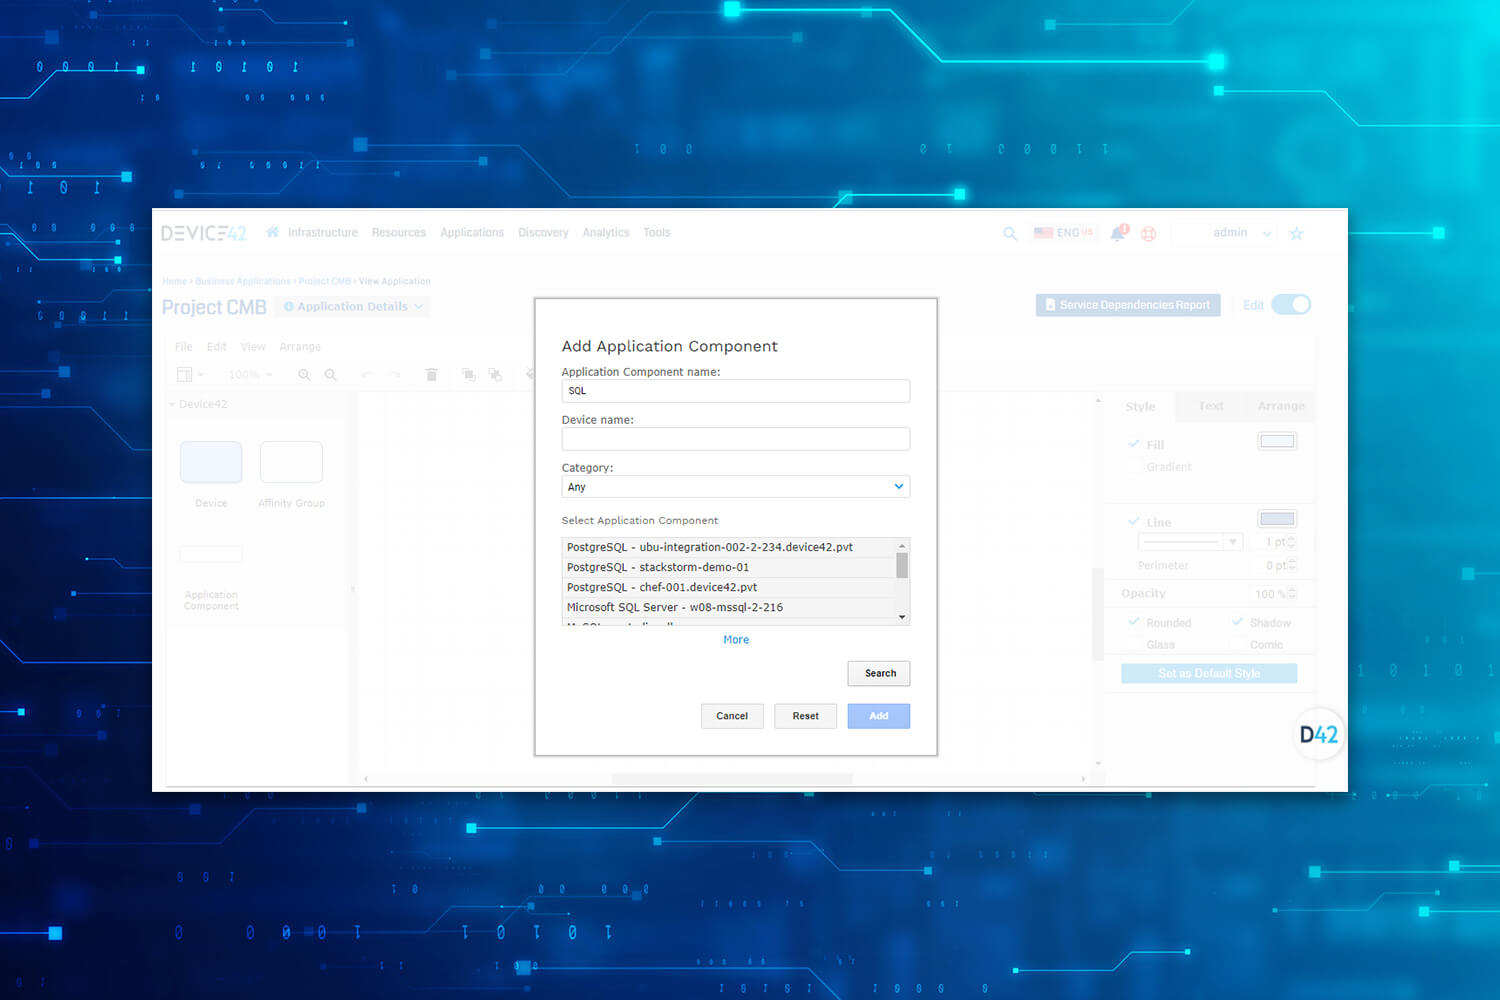Click the notifications bell icon
Image resolution: width=1500 pixels, height=1000 pixels.
click(x=1117, y=232)
